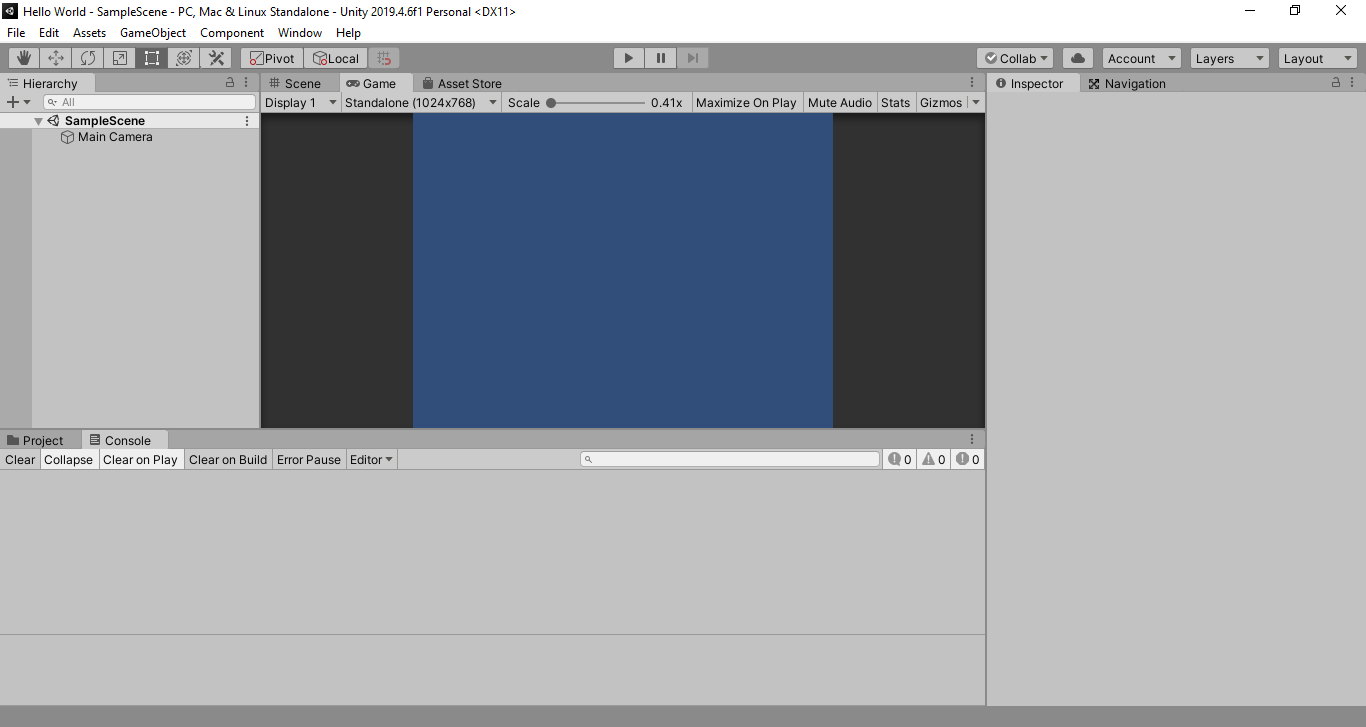Open the GameObject menu
This screenshot has width=1366, height=727.
152,32
